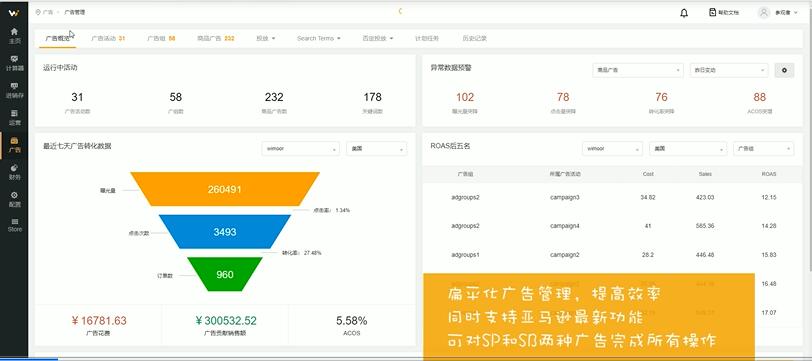This screenshot has height=361, width=812.
Task: Select the 运营 operations sidebar icon
Action: point(14,117)
